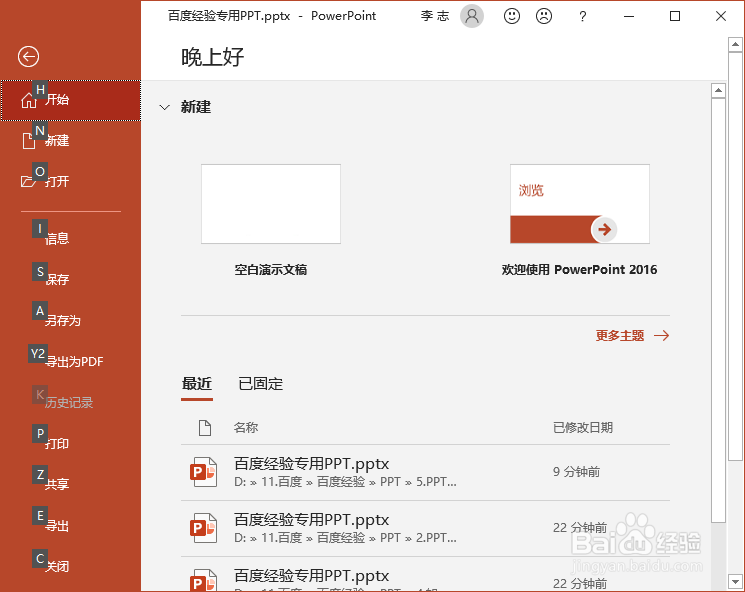Select the 开始 home icon

coord(29,100)
